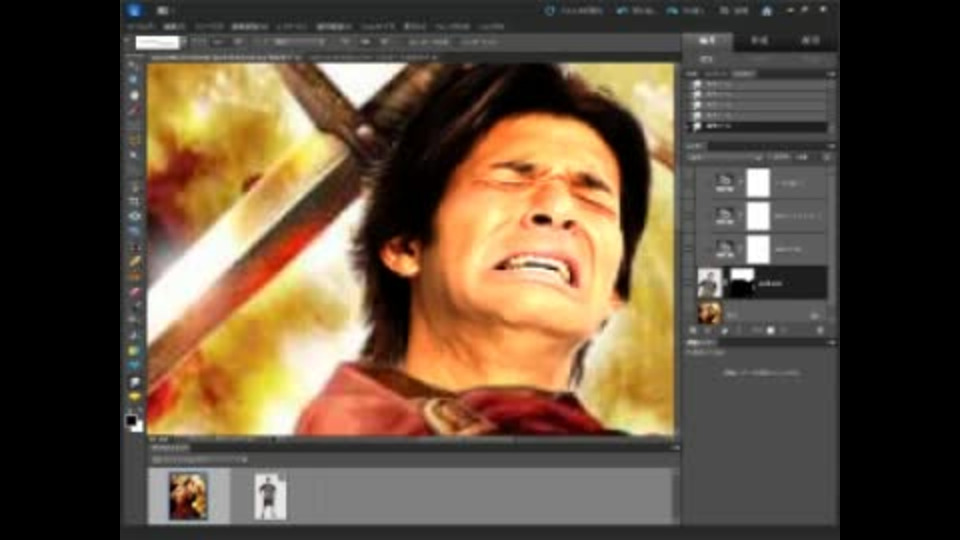The height and width of the screenshot is (540, 960).
Task: Click the Undo button in top bar
Action: (x=637, y=10)
